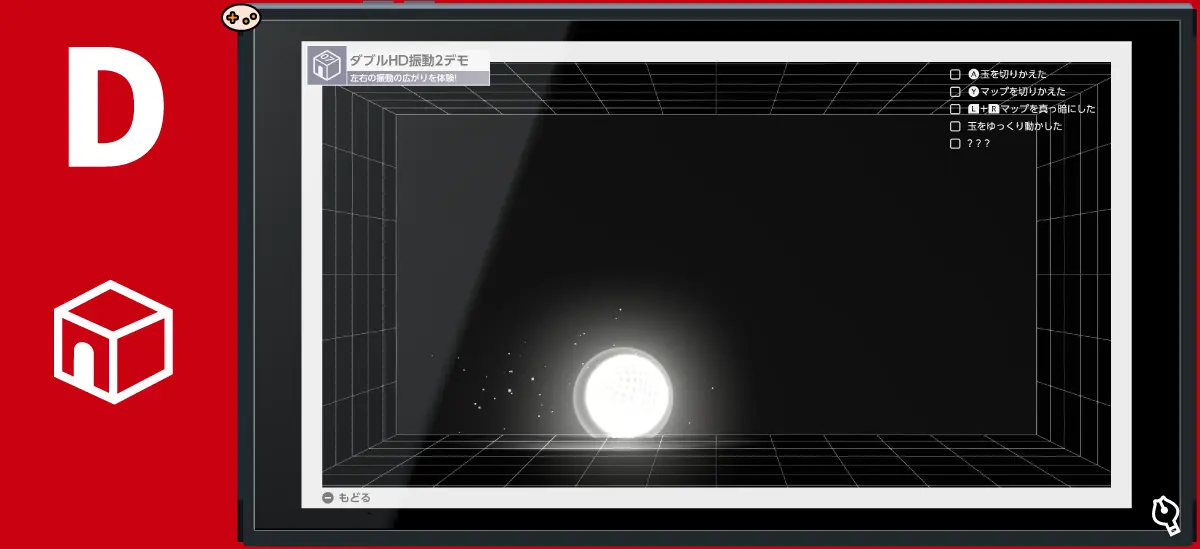
Task: Click the large letter D on red panel
Action: click(115, 107)
